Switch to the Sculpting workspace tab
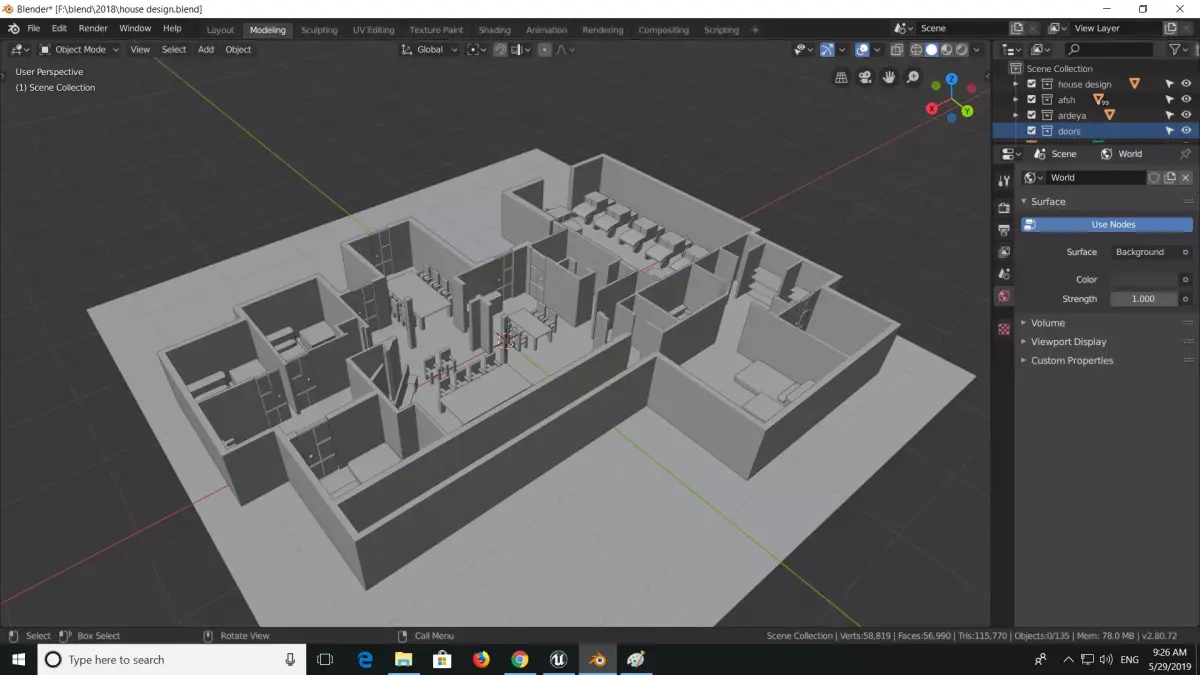This screenshot has width=1200, height=675. point(319,30)
